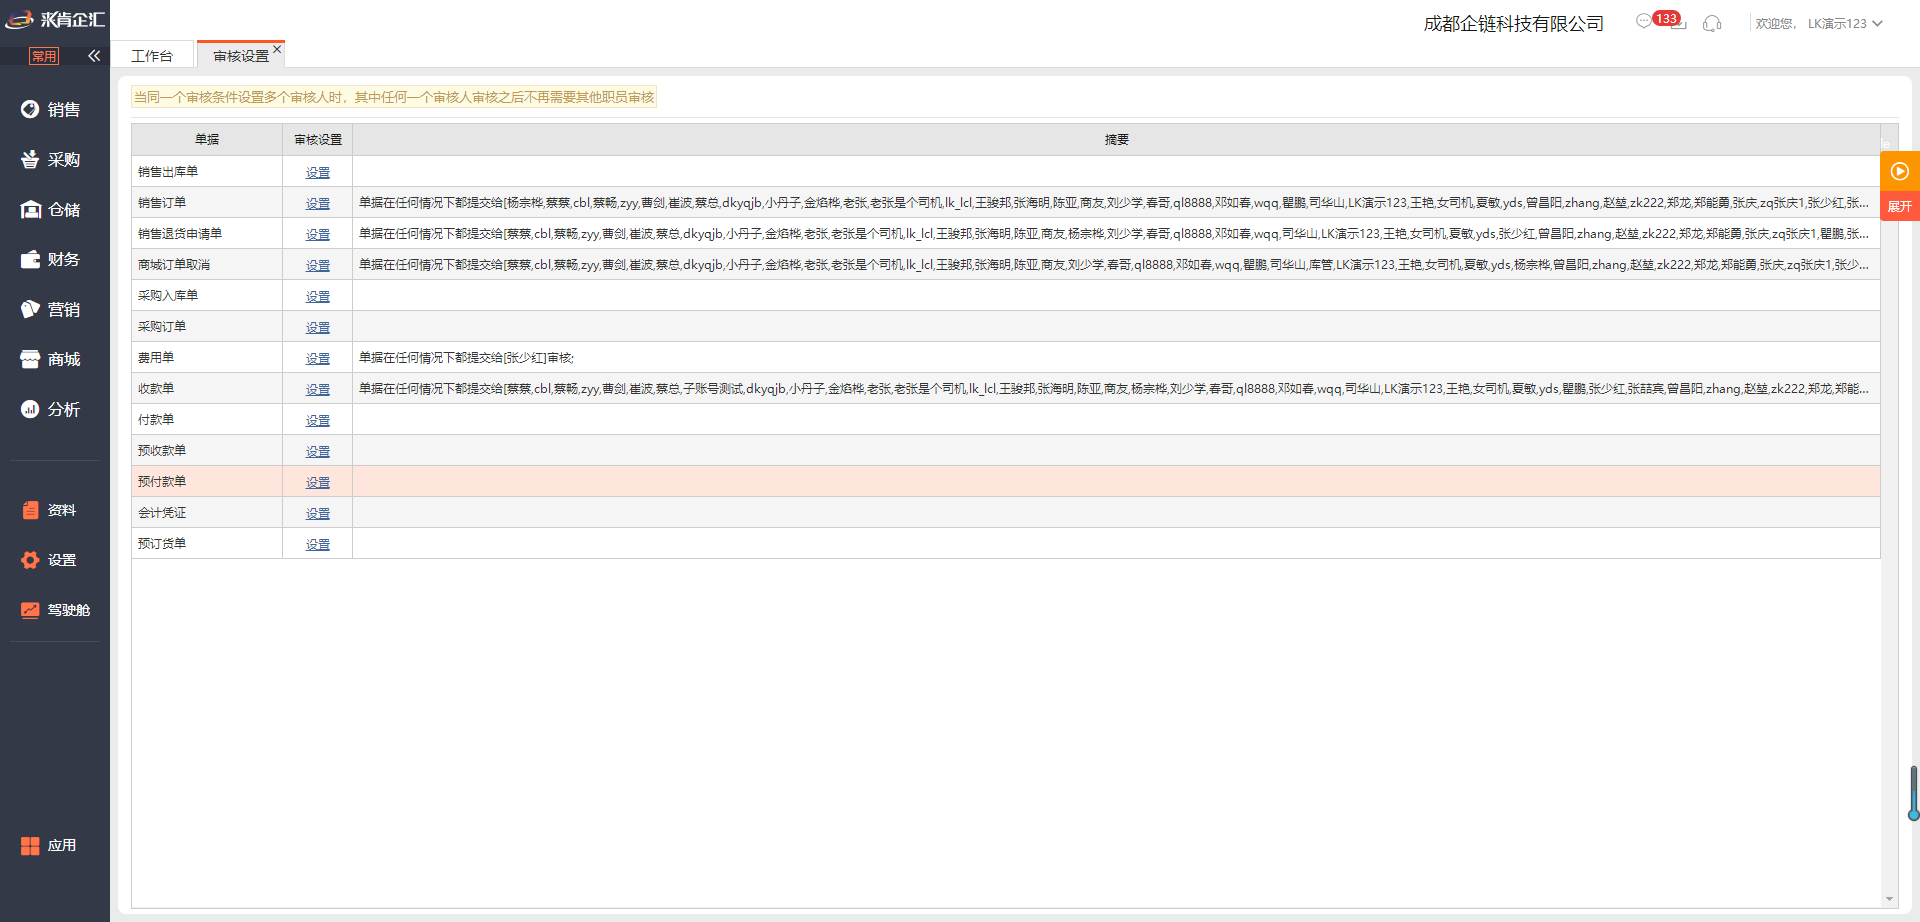Screen dimensions: 1920x922
Task: Switch to the 工作台 tab
Action: click(x=152, y=56)
